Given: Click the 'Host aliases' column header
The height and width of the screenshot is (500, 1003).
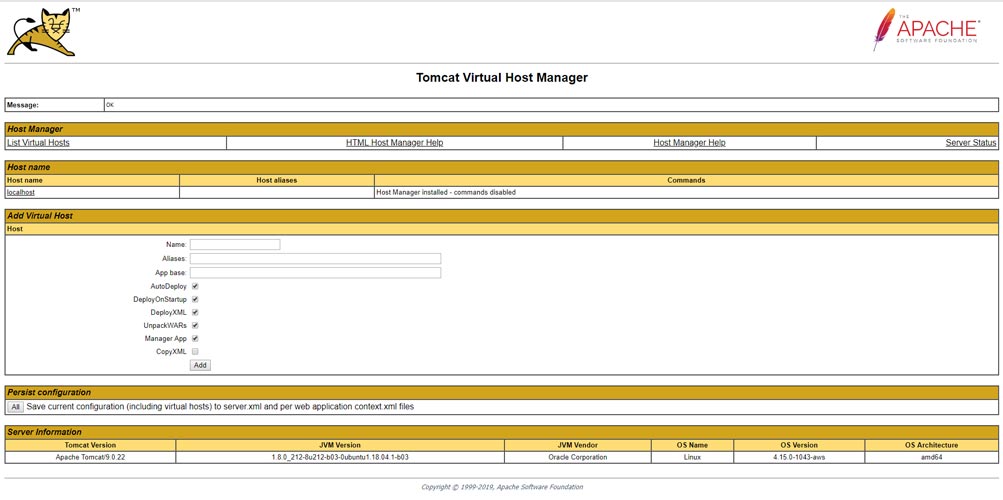Looking at the screenshot, I should point(276,180).
